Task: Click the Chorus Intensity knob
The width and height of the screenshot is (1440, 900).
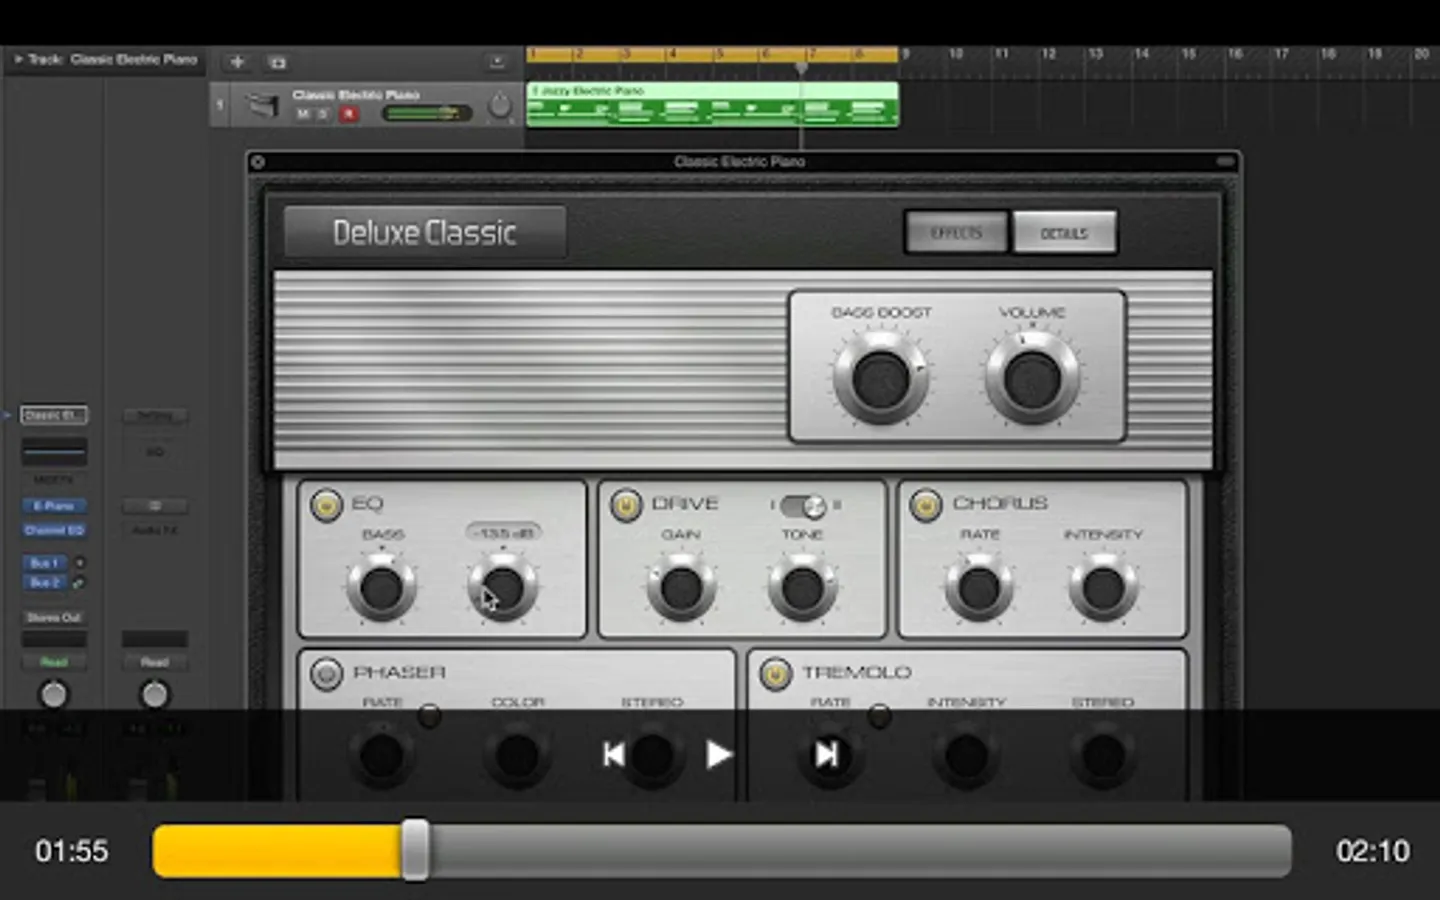Action: click(x=1103, y=588)
